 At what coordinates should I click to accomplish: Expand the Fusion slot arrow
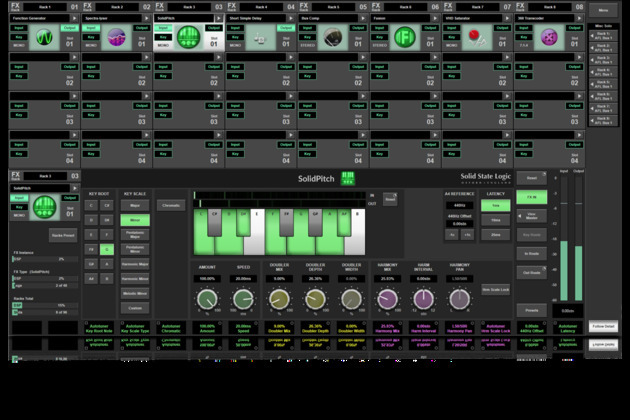(x=435, y=18)
